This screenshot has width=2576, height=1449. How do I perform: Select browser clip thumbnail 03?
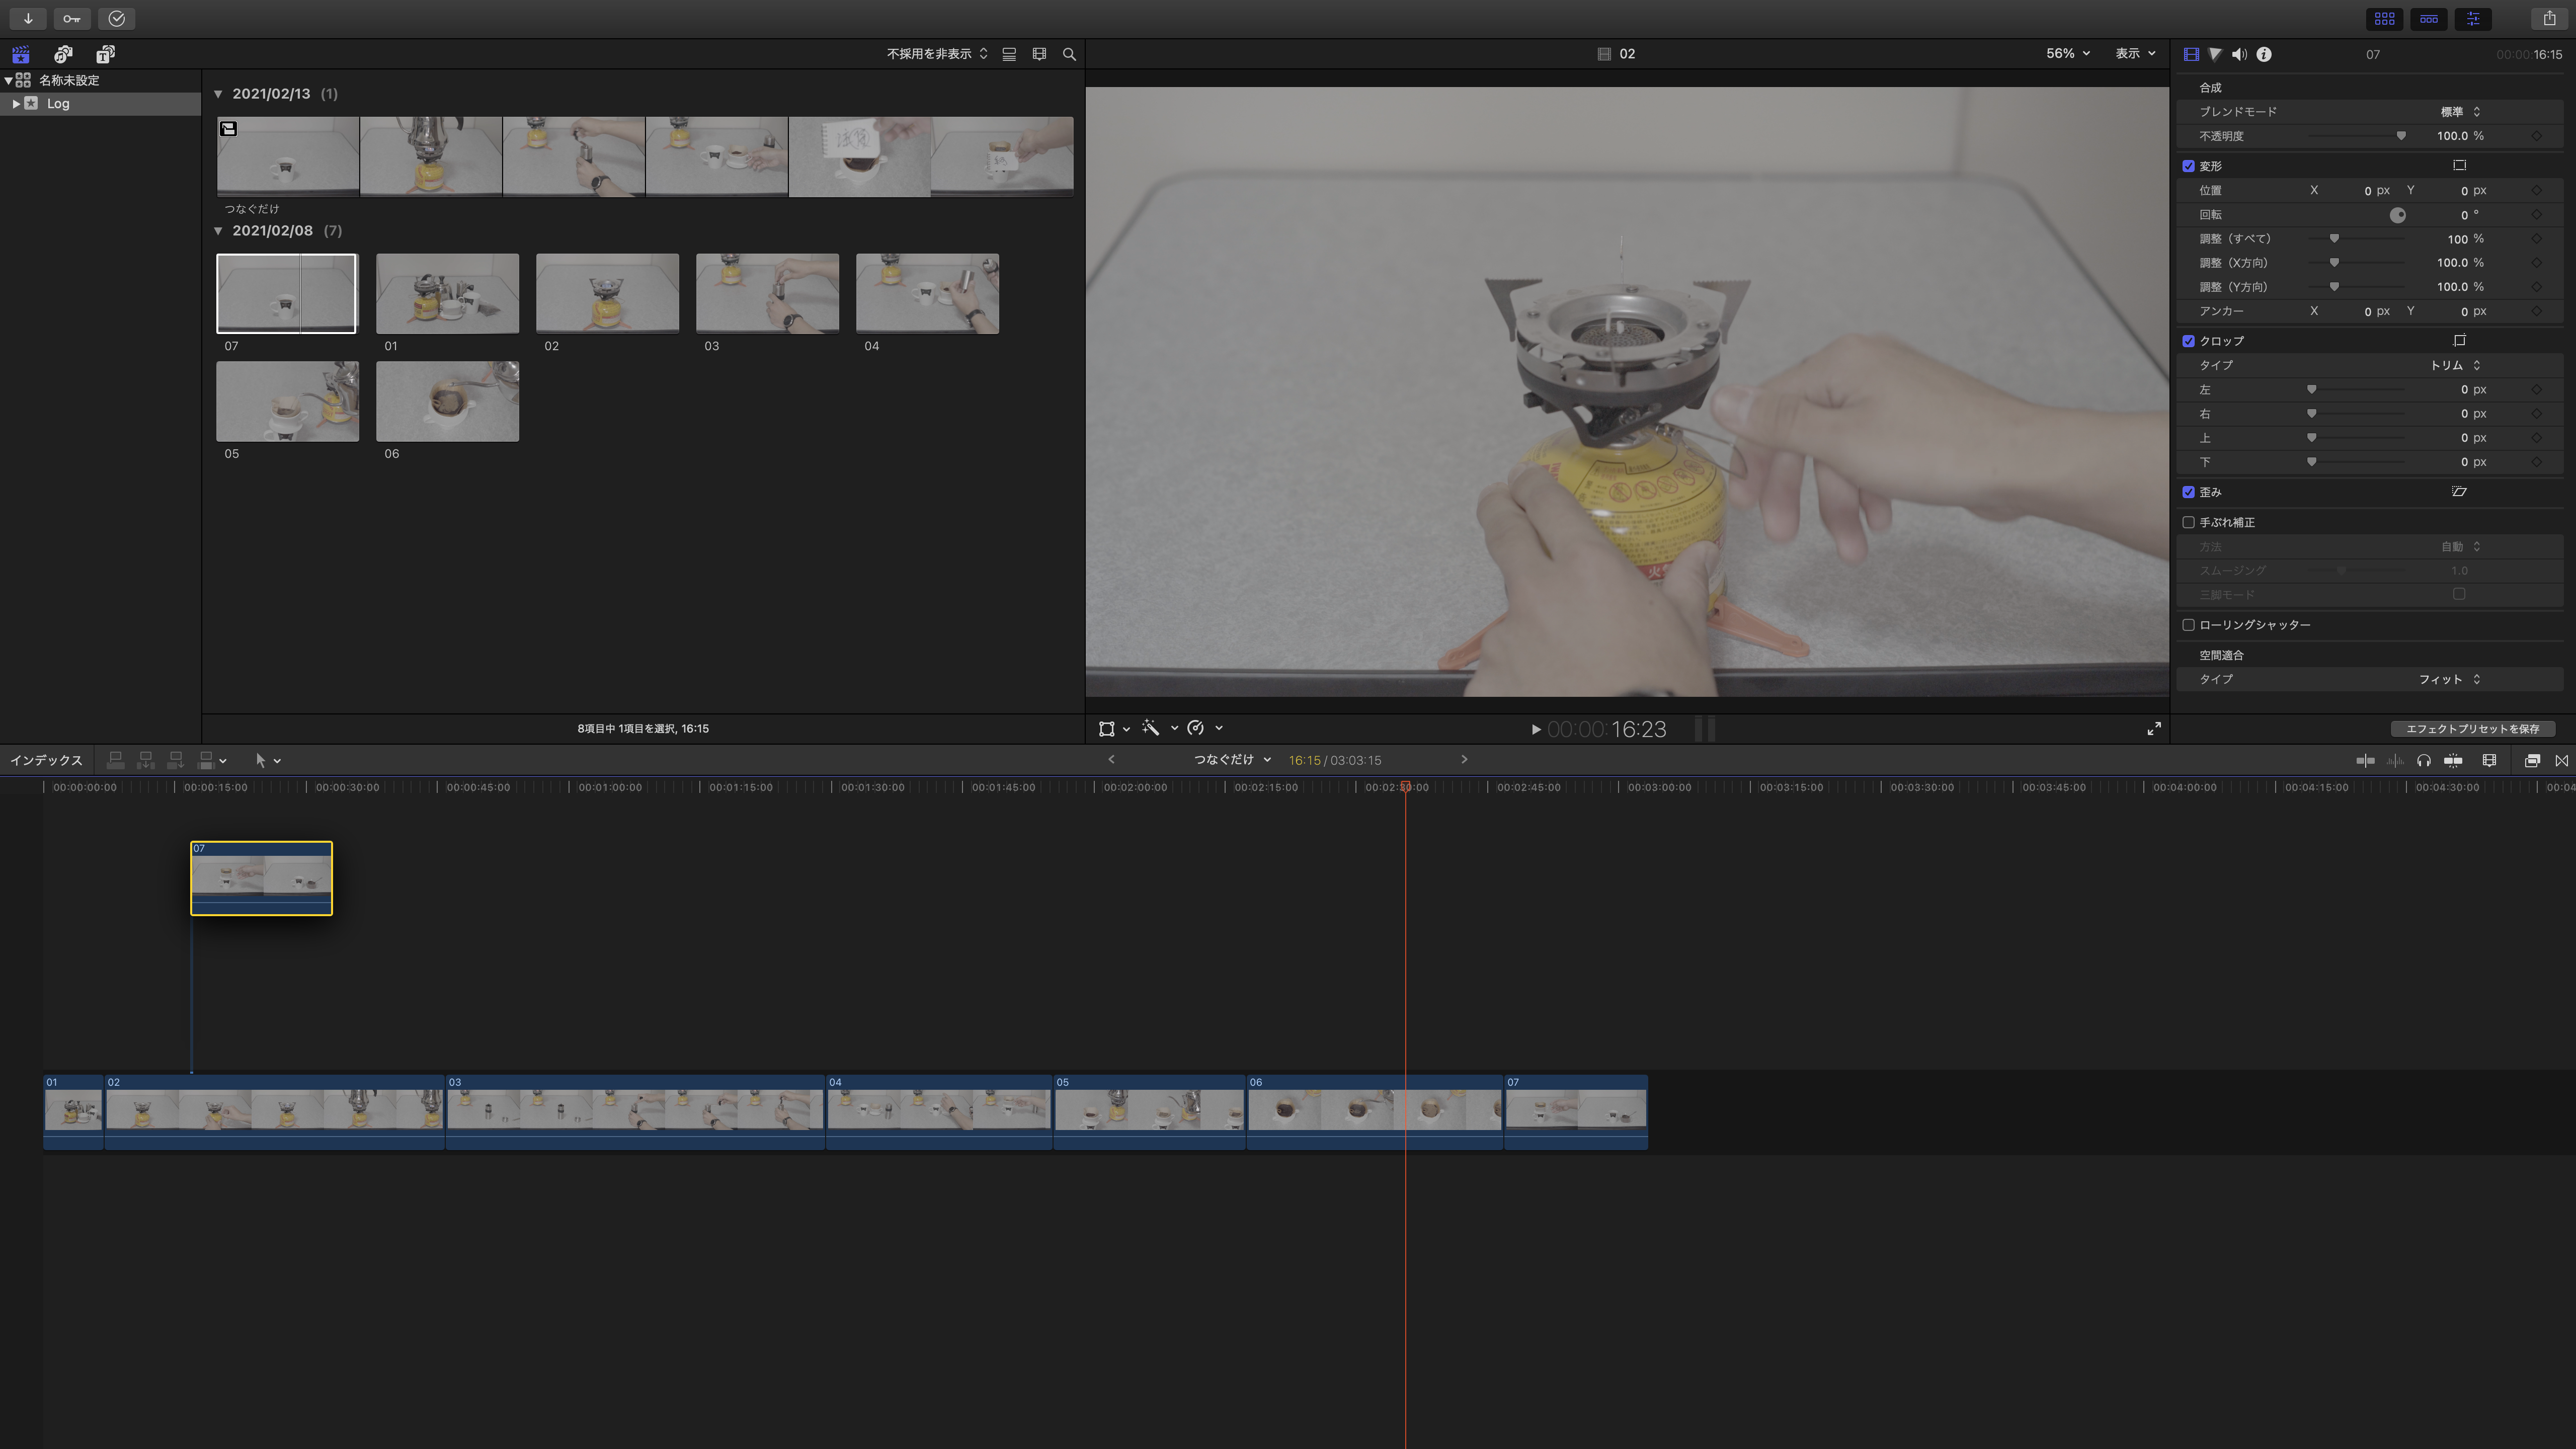[x=767, y=293]
